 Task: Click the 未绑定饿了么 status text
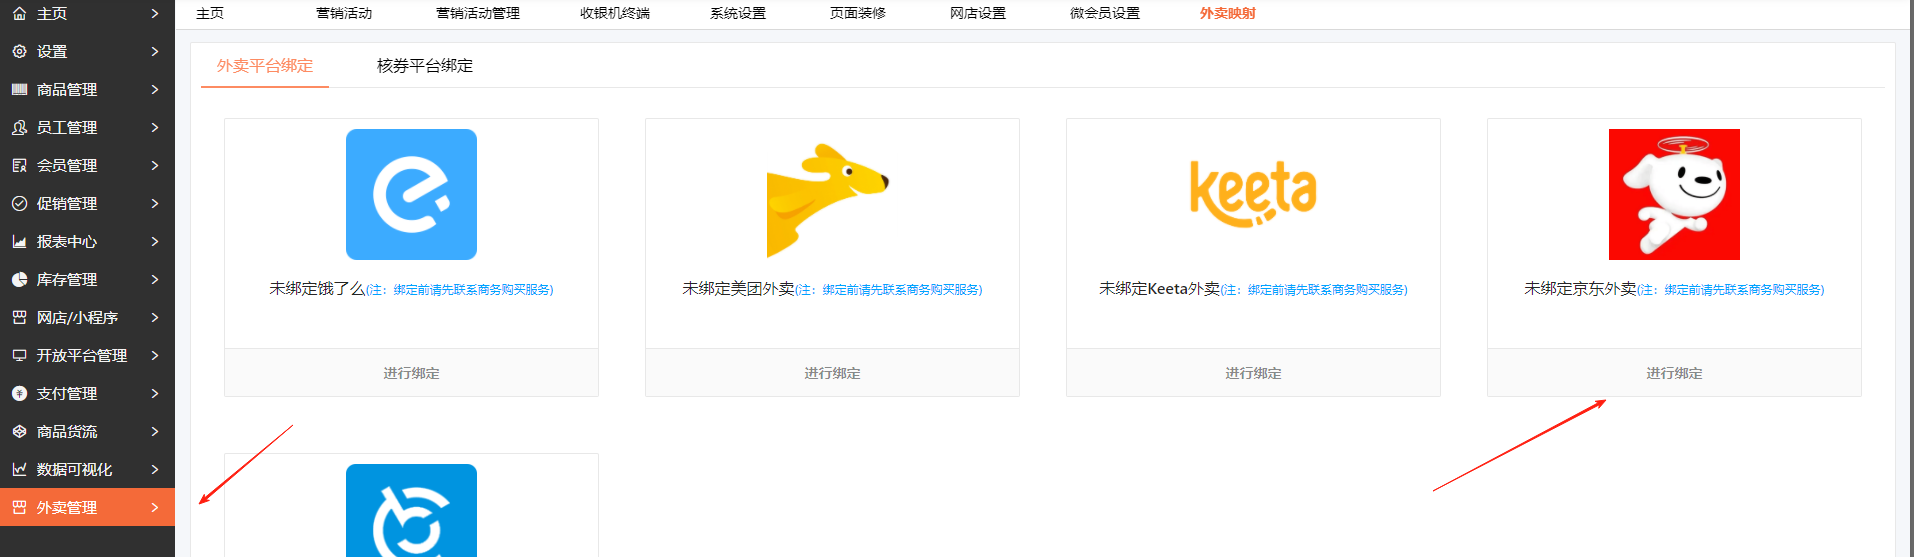317,289
